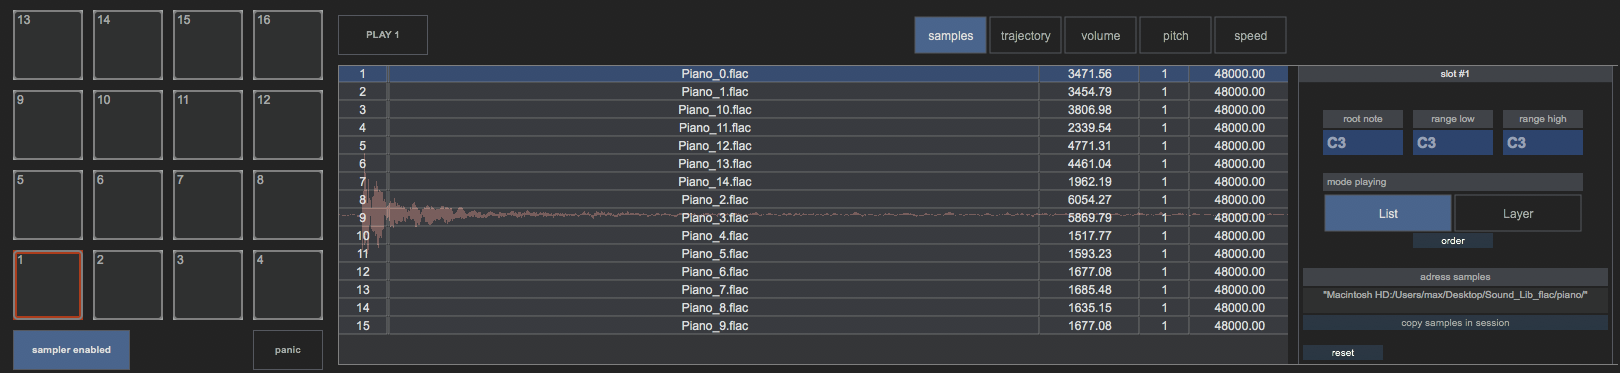
Task: Click the reset button
Action: pyautogui.click(x=1343, y=353)
